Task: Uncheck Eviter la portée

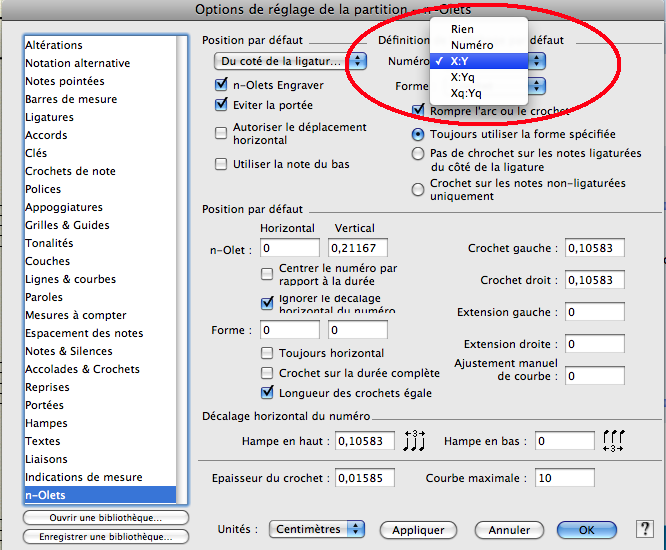Action: click(222, 105)
